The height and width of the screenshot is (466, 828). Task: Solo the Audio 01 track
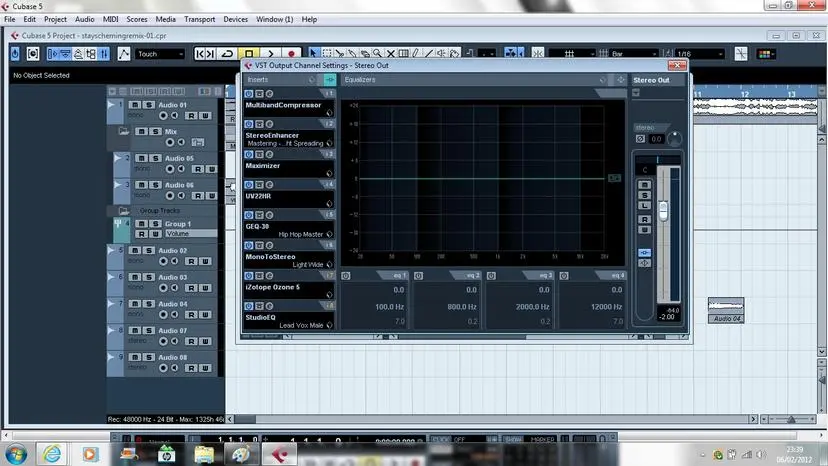[x=149, y=105]
